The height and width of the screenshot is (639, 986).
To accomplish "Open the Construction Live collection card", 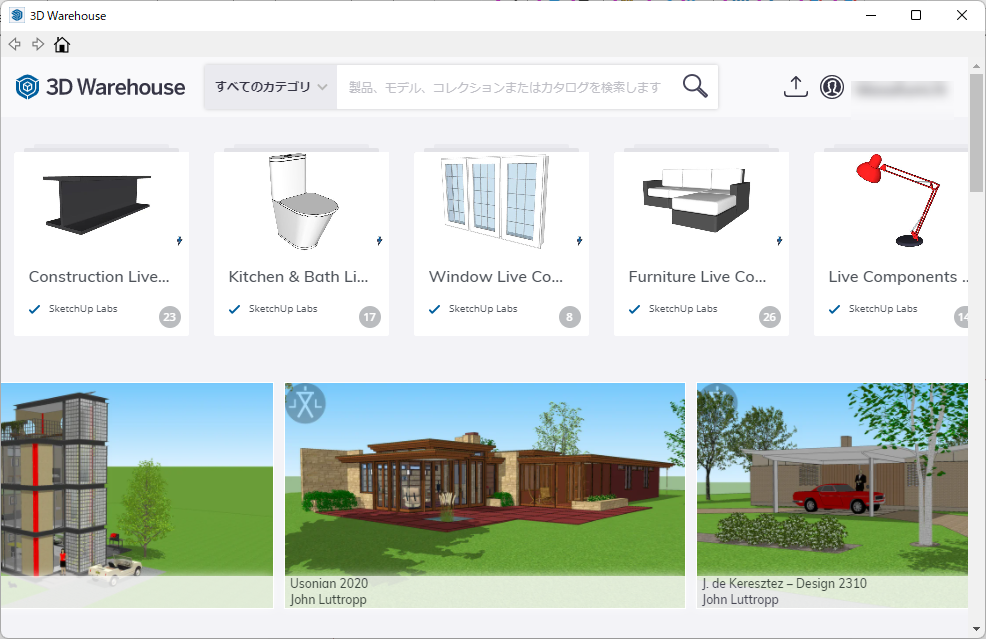I will (x=101, y=243).
